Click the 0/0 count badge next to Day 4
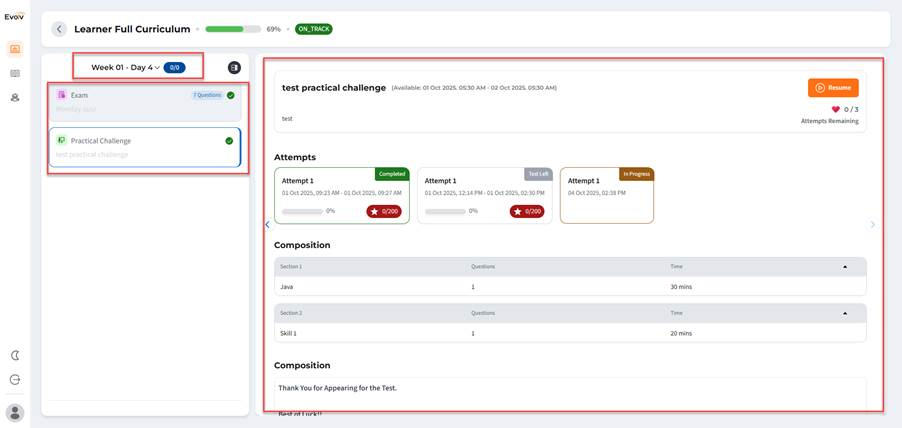This screenshot has width=902, height=428. point(174,67)
